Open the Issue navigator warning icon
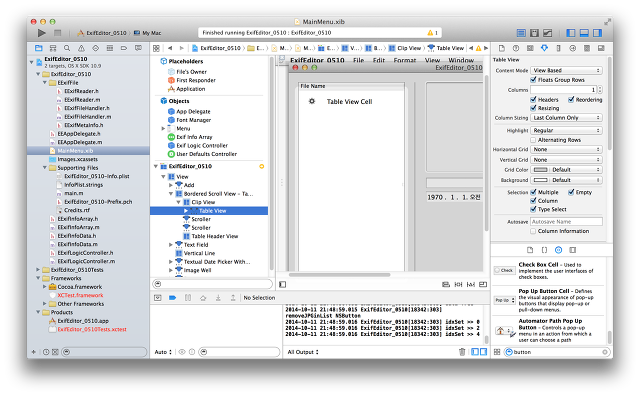This screenshot has width=640, height=396. pyautogui.click(x=81, y=48)
